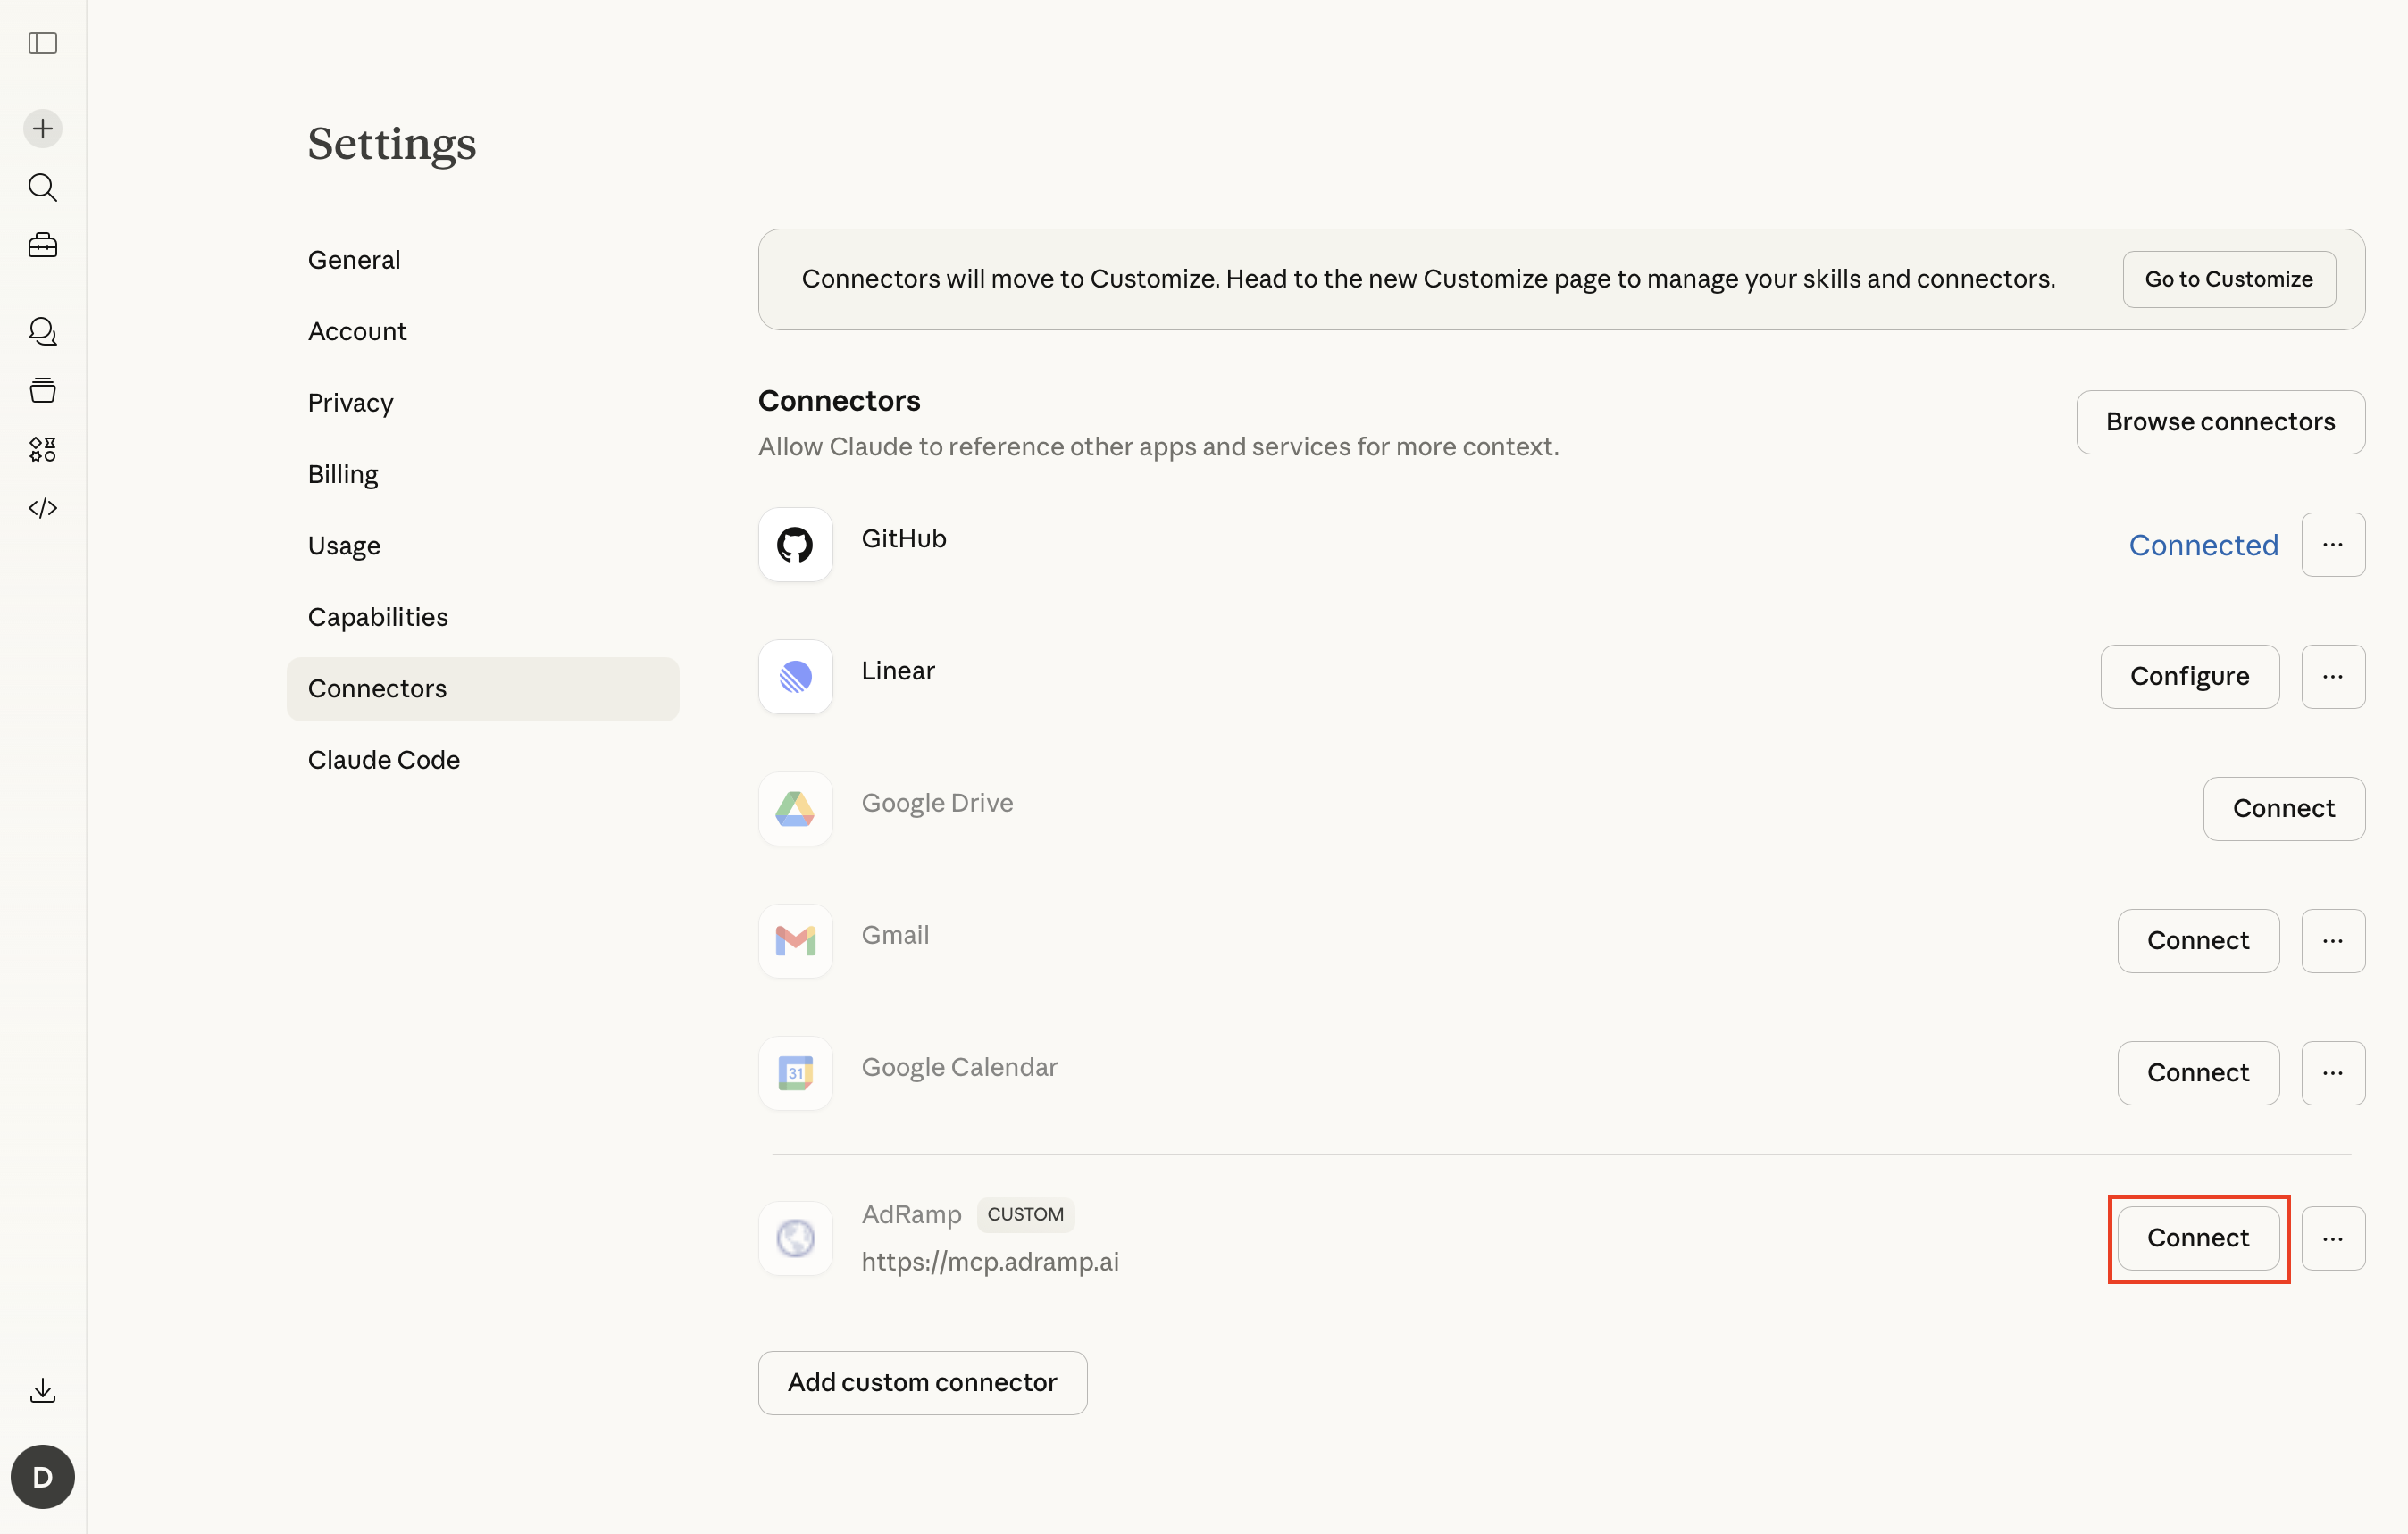Start a new chat with the plus icon
Image resolution: width=2408 pixels, height=1534 pixels.
coord(42,128)
